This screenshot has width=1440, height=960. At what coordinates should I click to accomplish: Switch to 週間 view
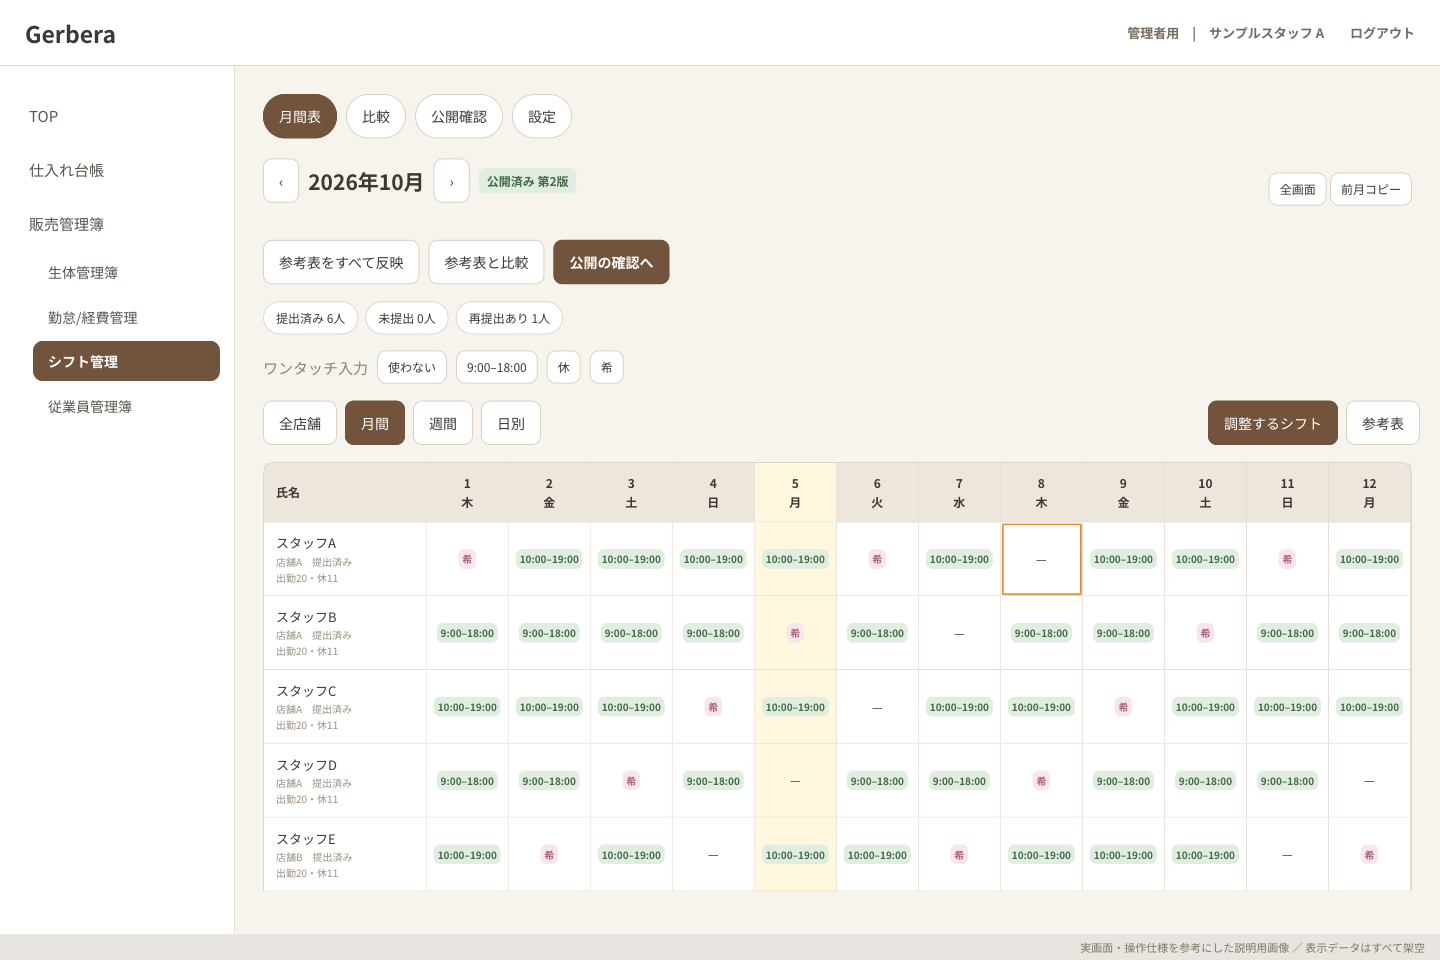(443, 423)
